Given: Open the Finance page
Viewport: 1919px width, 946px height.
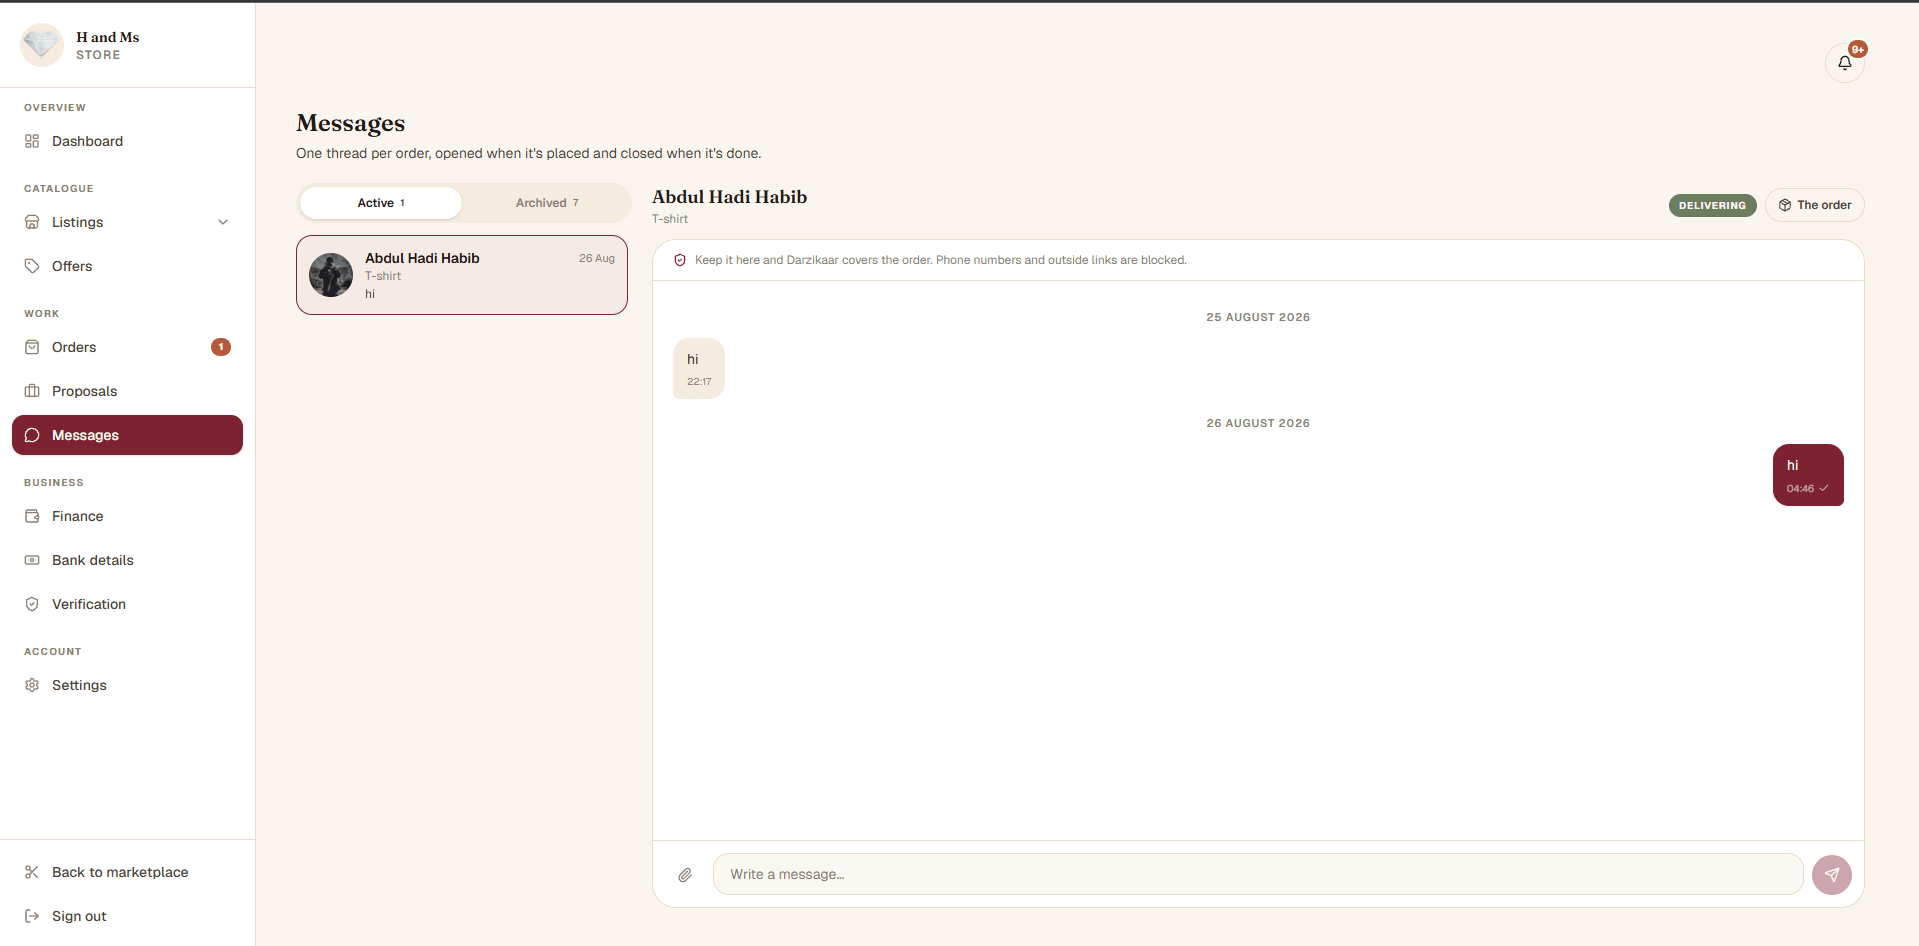Looking at the screenshot, I should 127,516.
